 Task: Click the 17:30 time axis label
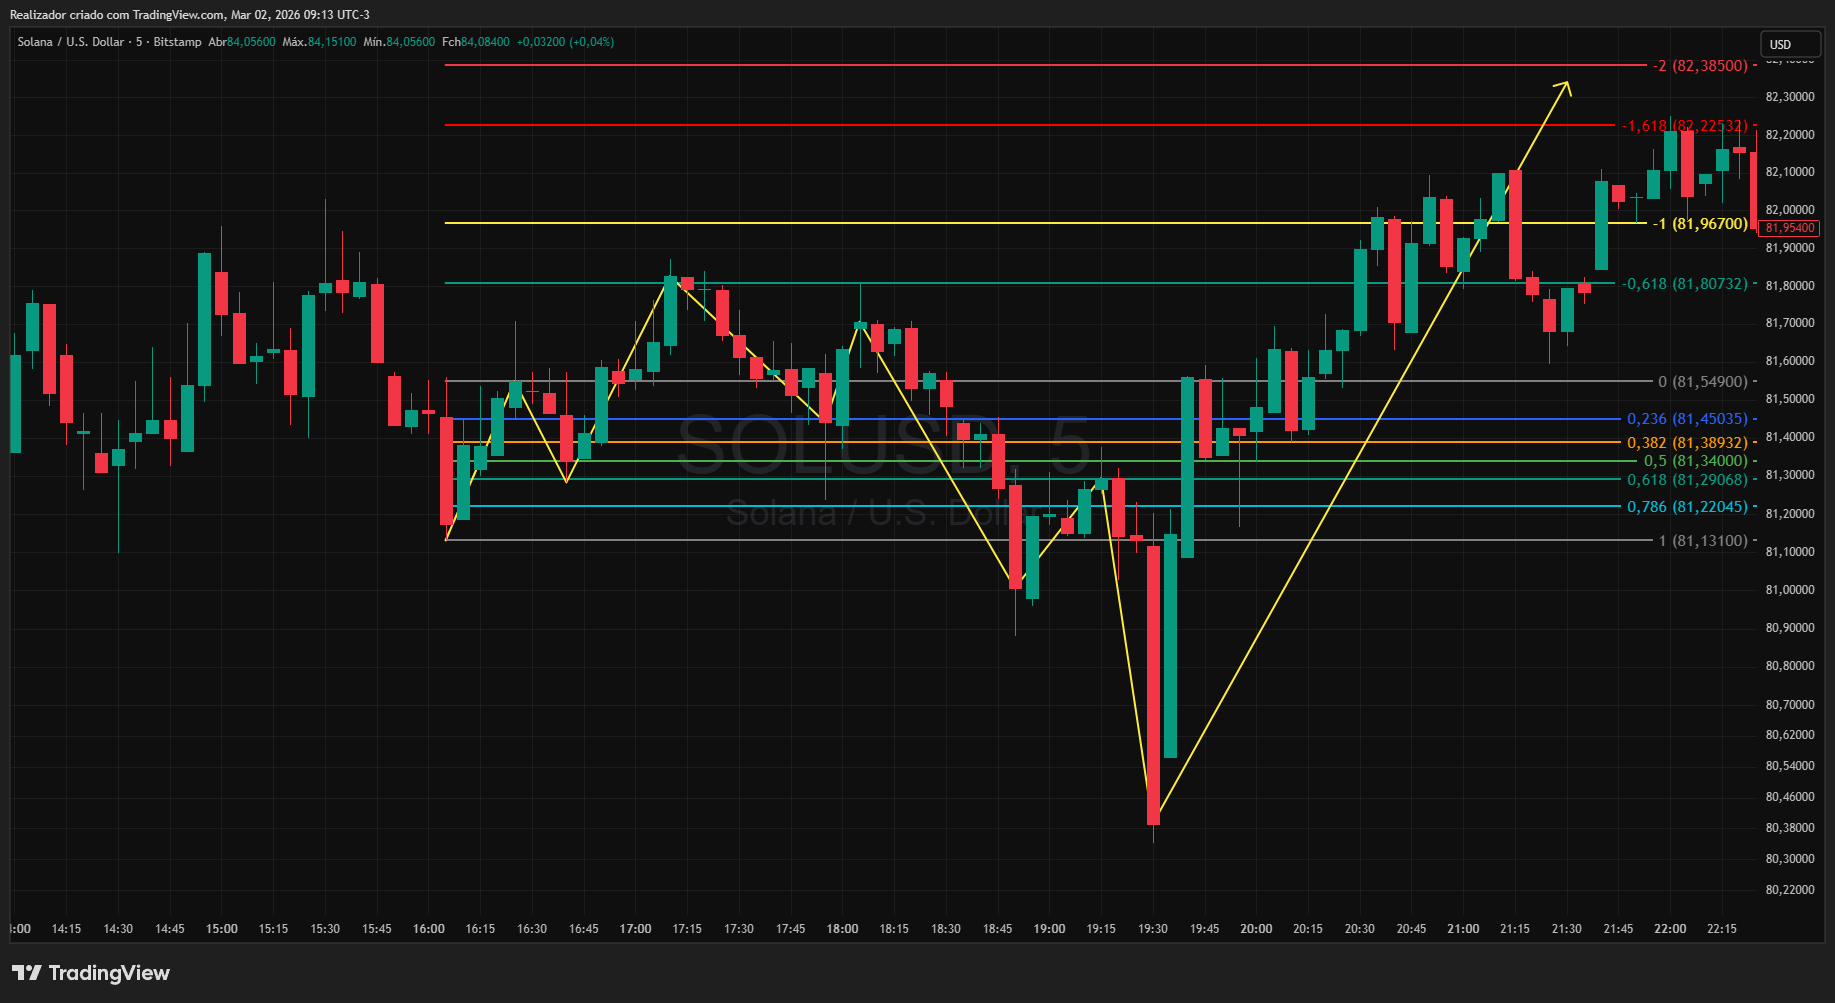[739, 929]
